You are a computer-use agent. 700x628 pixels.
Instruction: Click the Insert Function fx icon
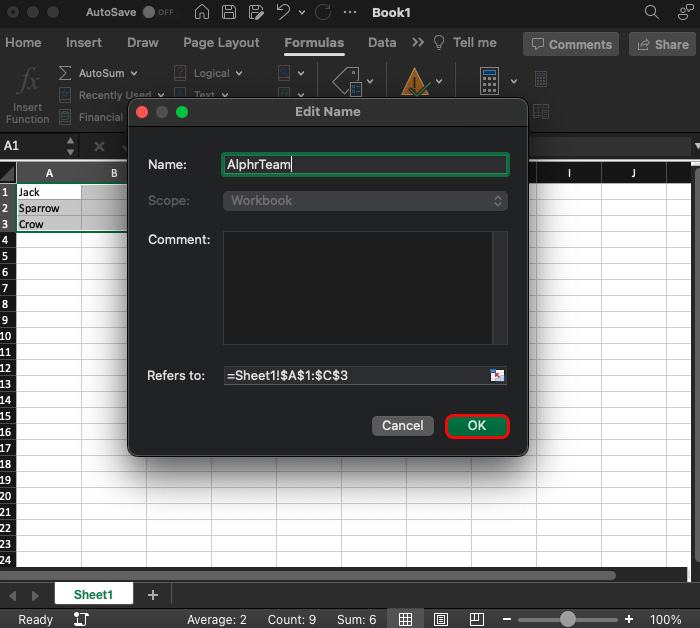click(29, 81)
